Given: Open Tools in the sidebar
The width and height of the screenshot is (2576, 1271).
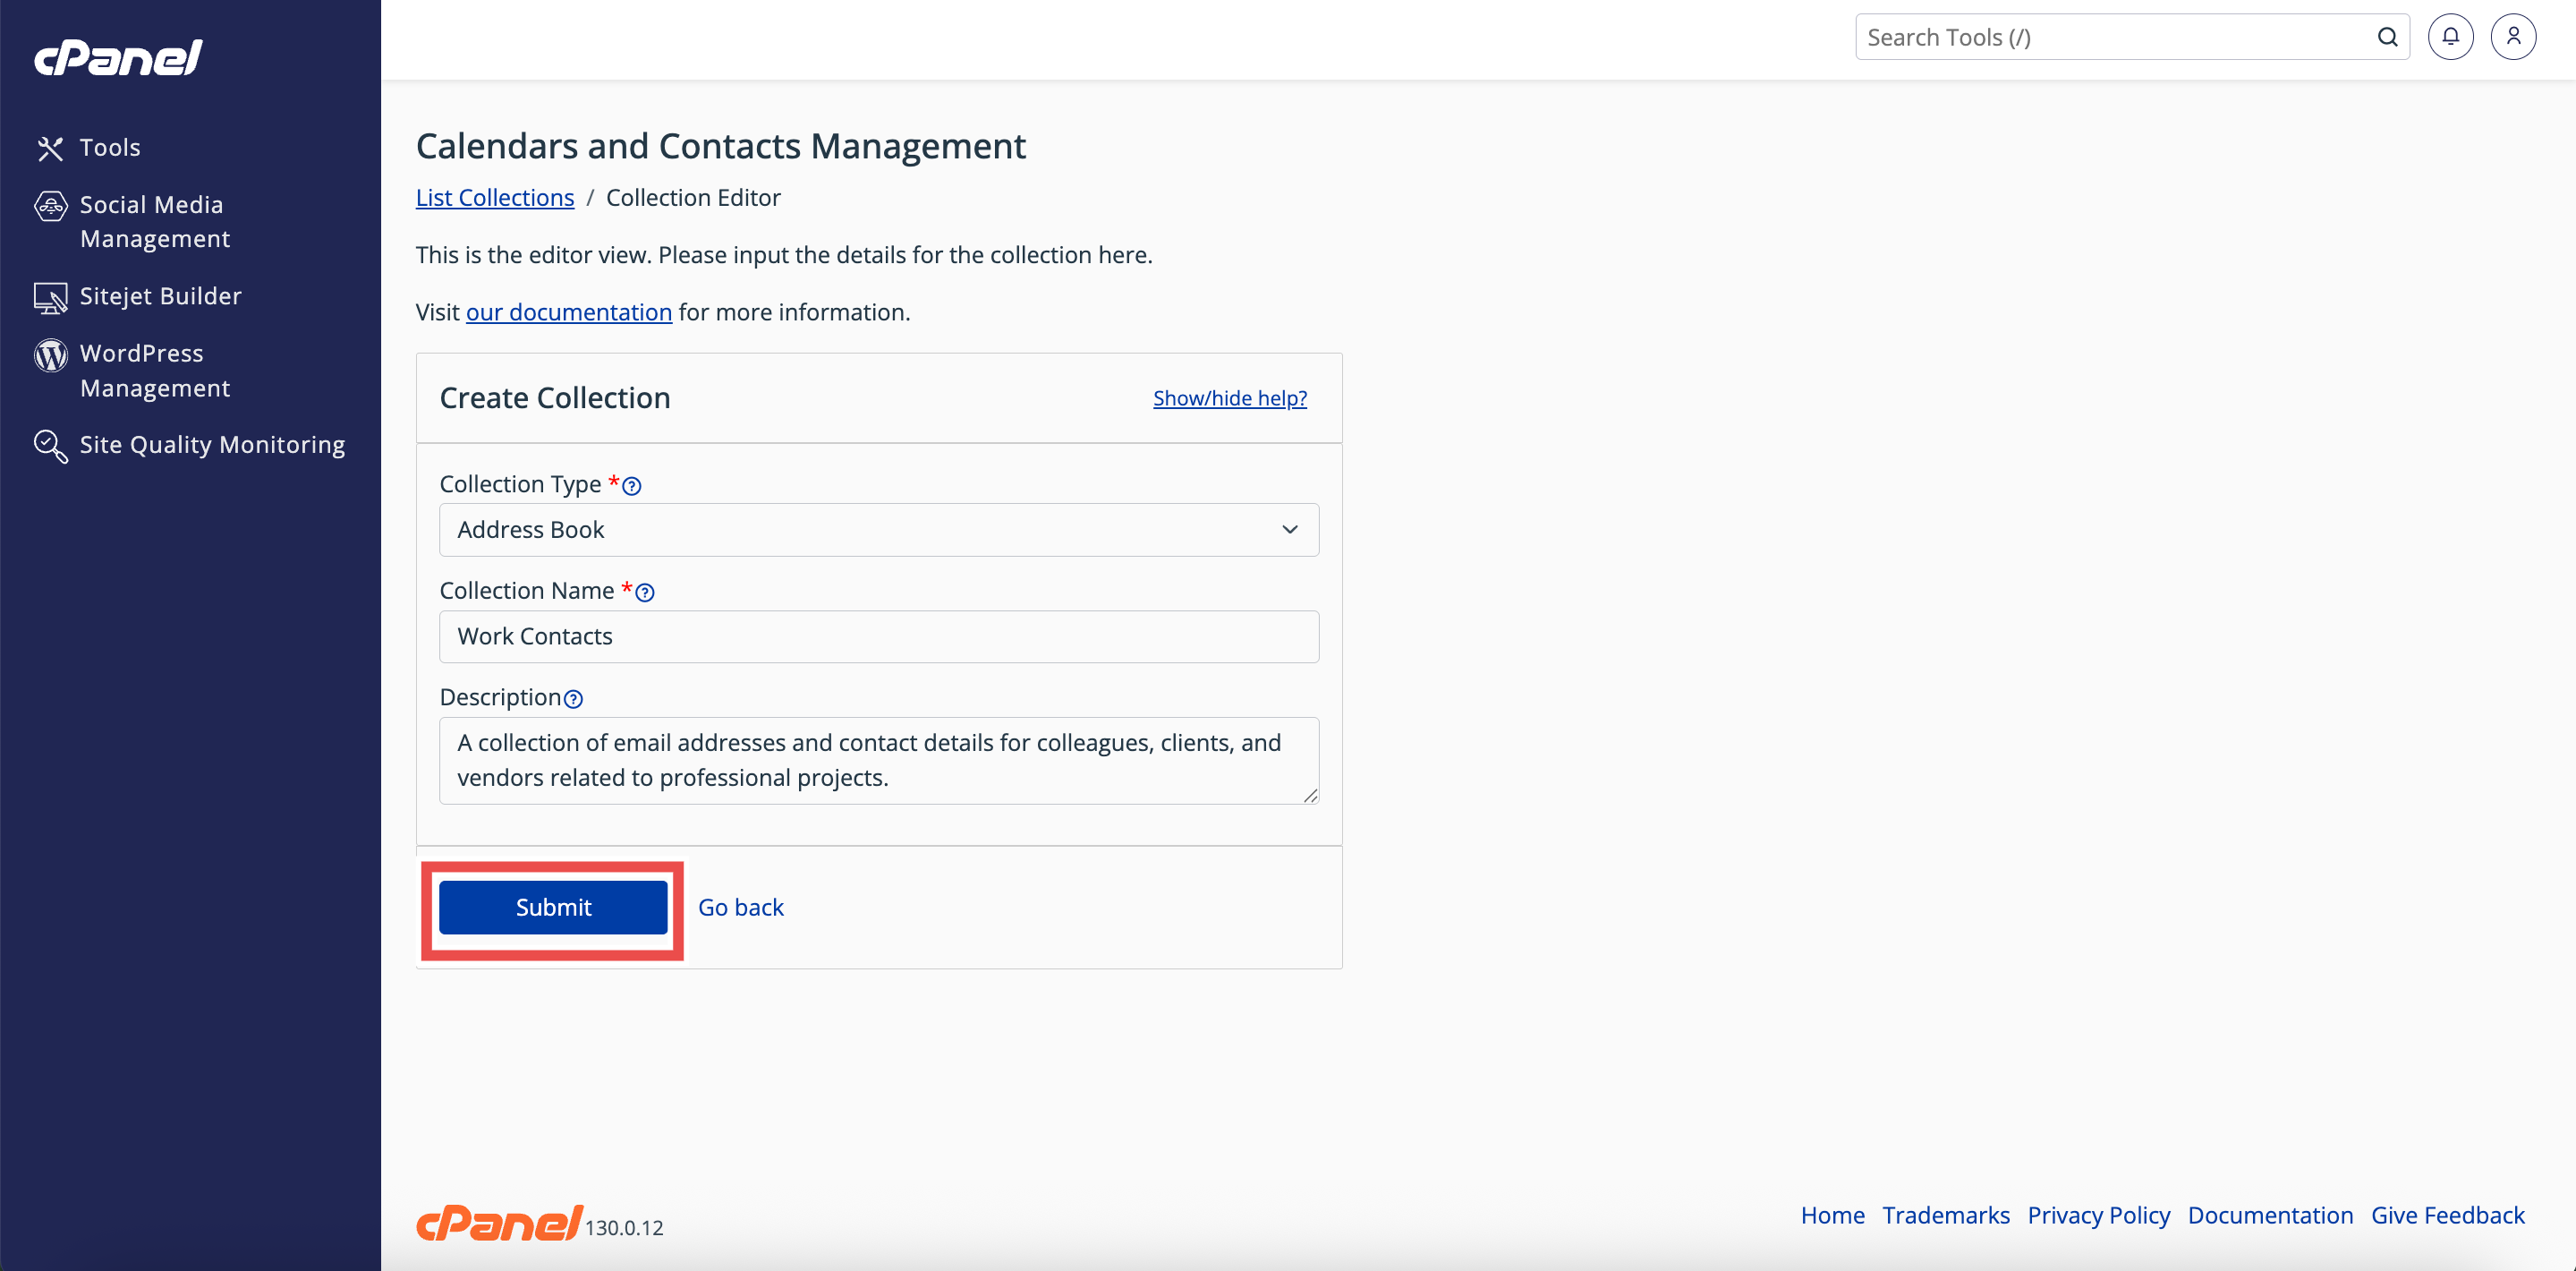Looking at the screenshot, I should coord(109,147).
